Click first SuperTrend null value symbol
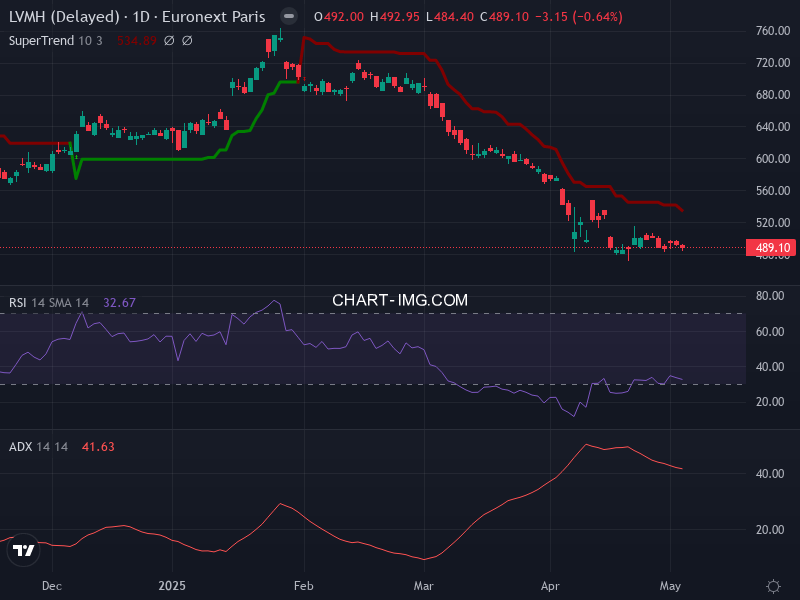800x600 pixels. click(x=169, y=41)
